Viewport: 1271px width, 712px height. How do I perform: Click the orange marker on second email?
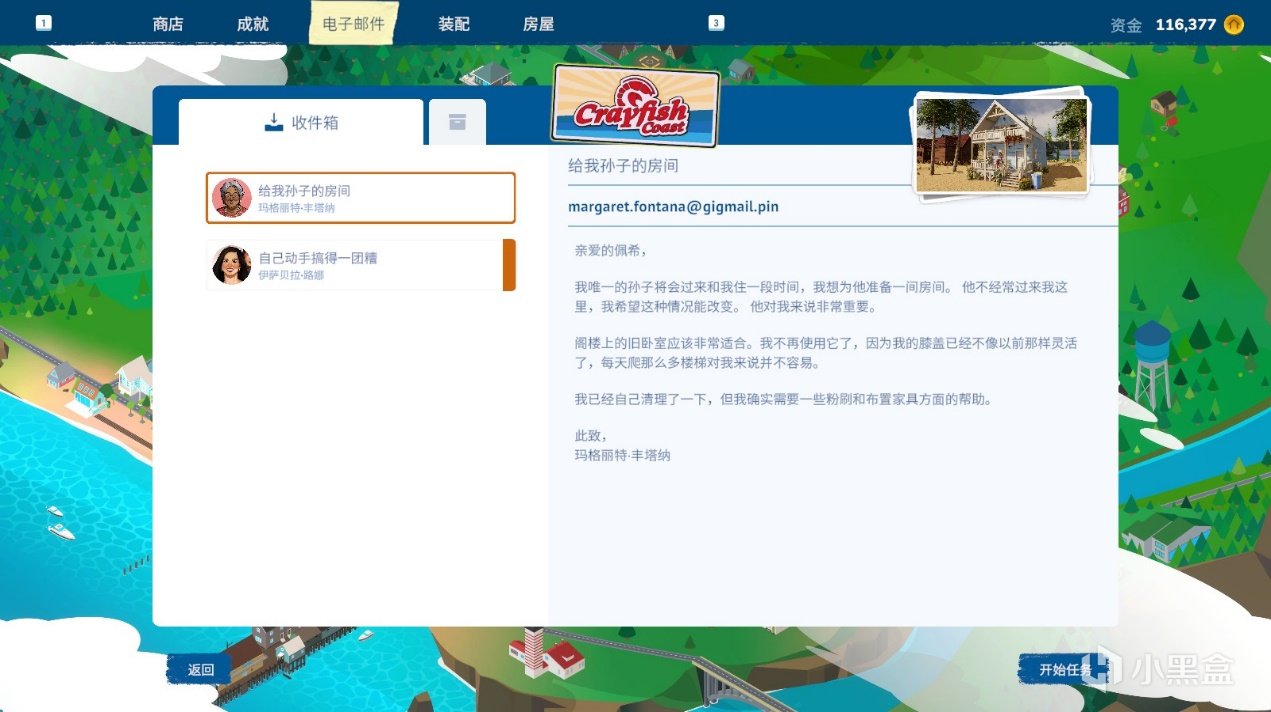coord(509,265)
